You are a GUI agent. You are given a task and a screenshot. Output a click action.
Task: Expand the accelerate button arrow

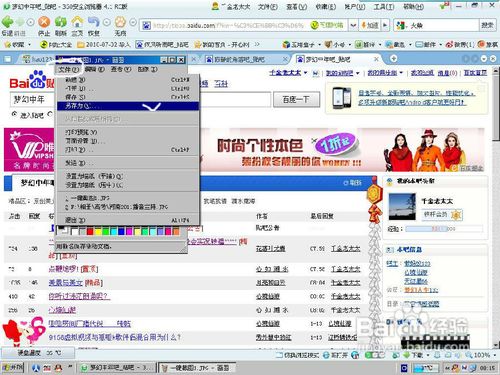(385, 25)
